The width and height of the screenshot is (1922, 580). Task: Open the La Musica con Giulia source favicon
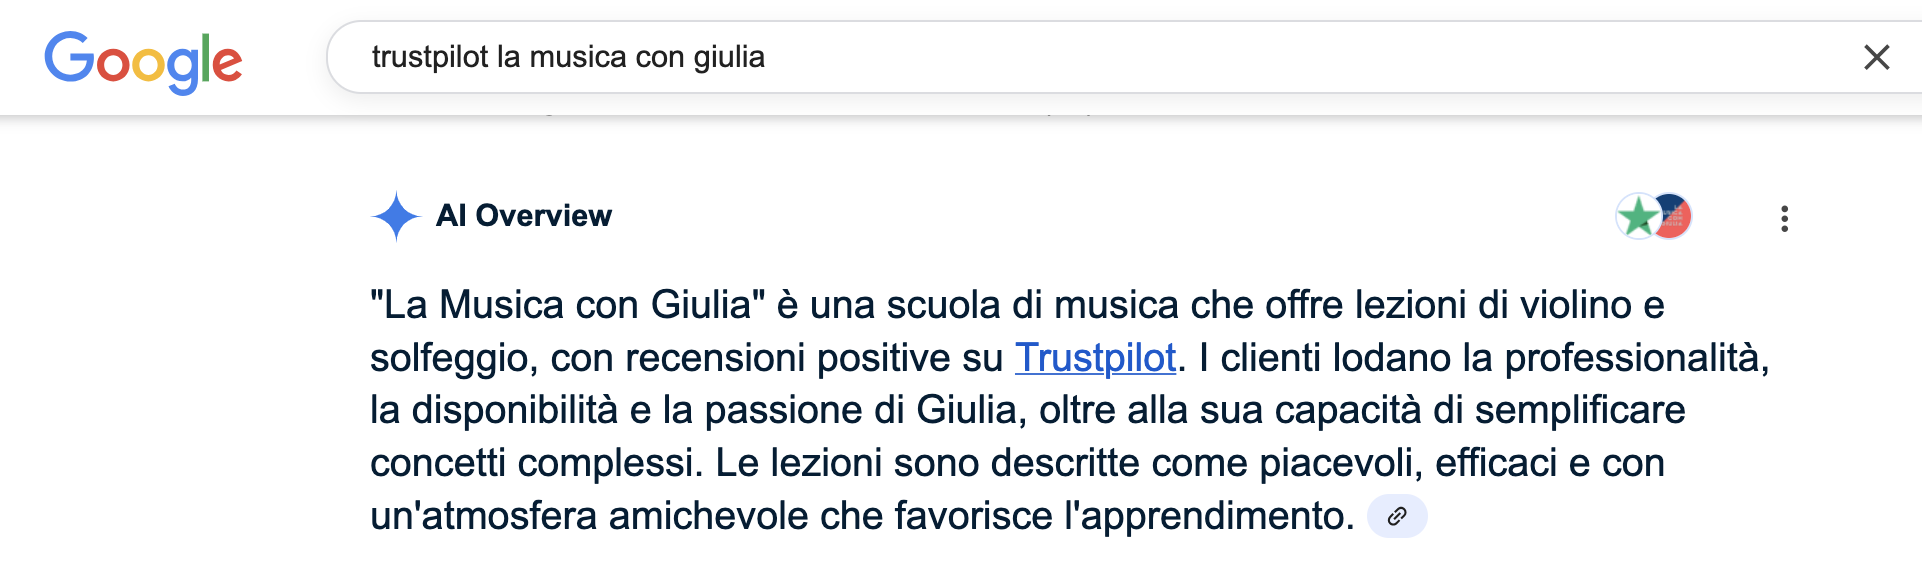coord(1675,216)
